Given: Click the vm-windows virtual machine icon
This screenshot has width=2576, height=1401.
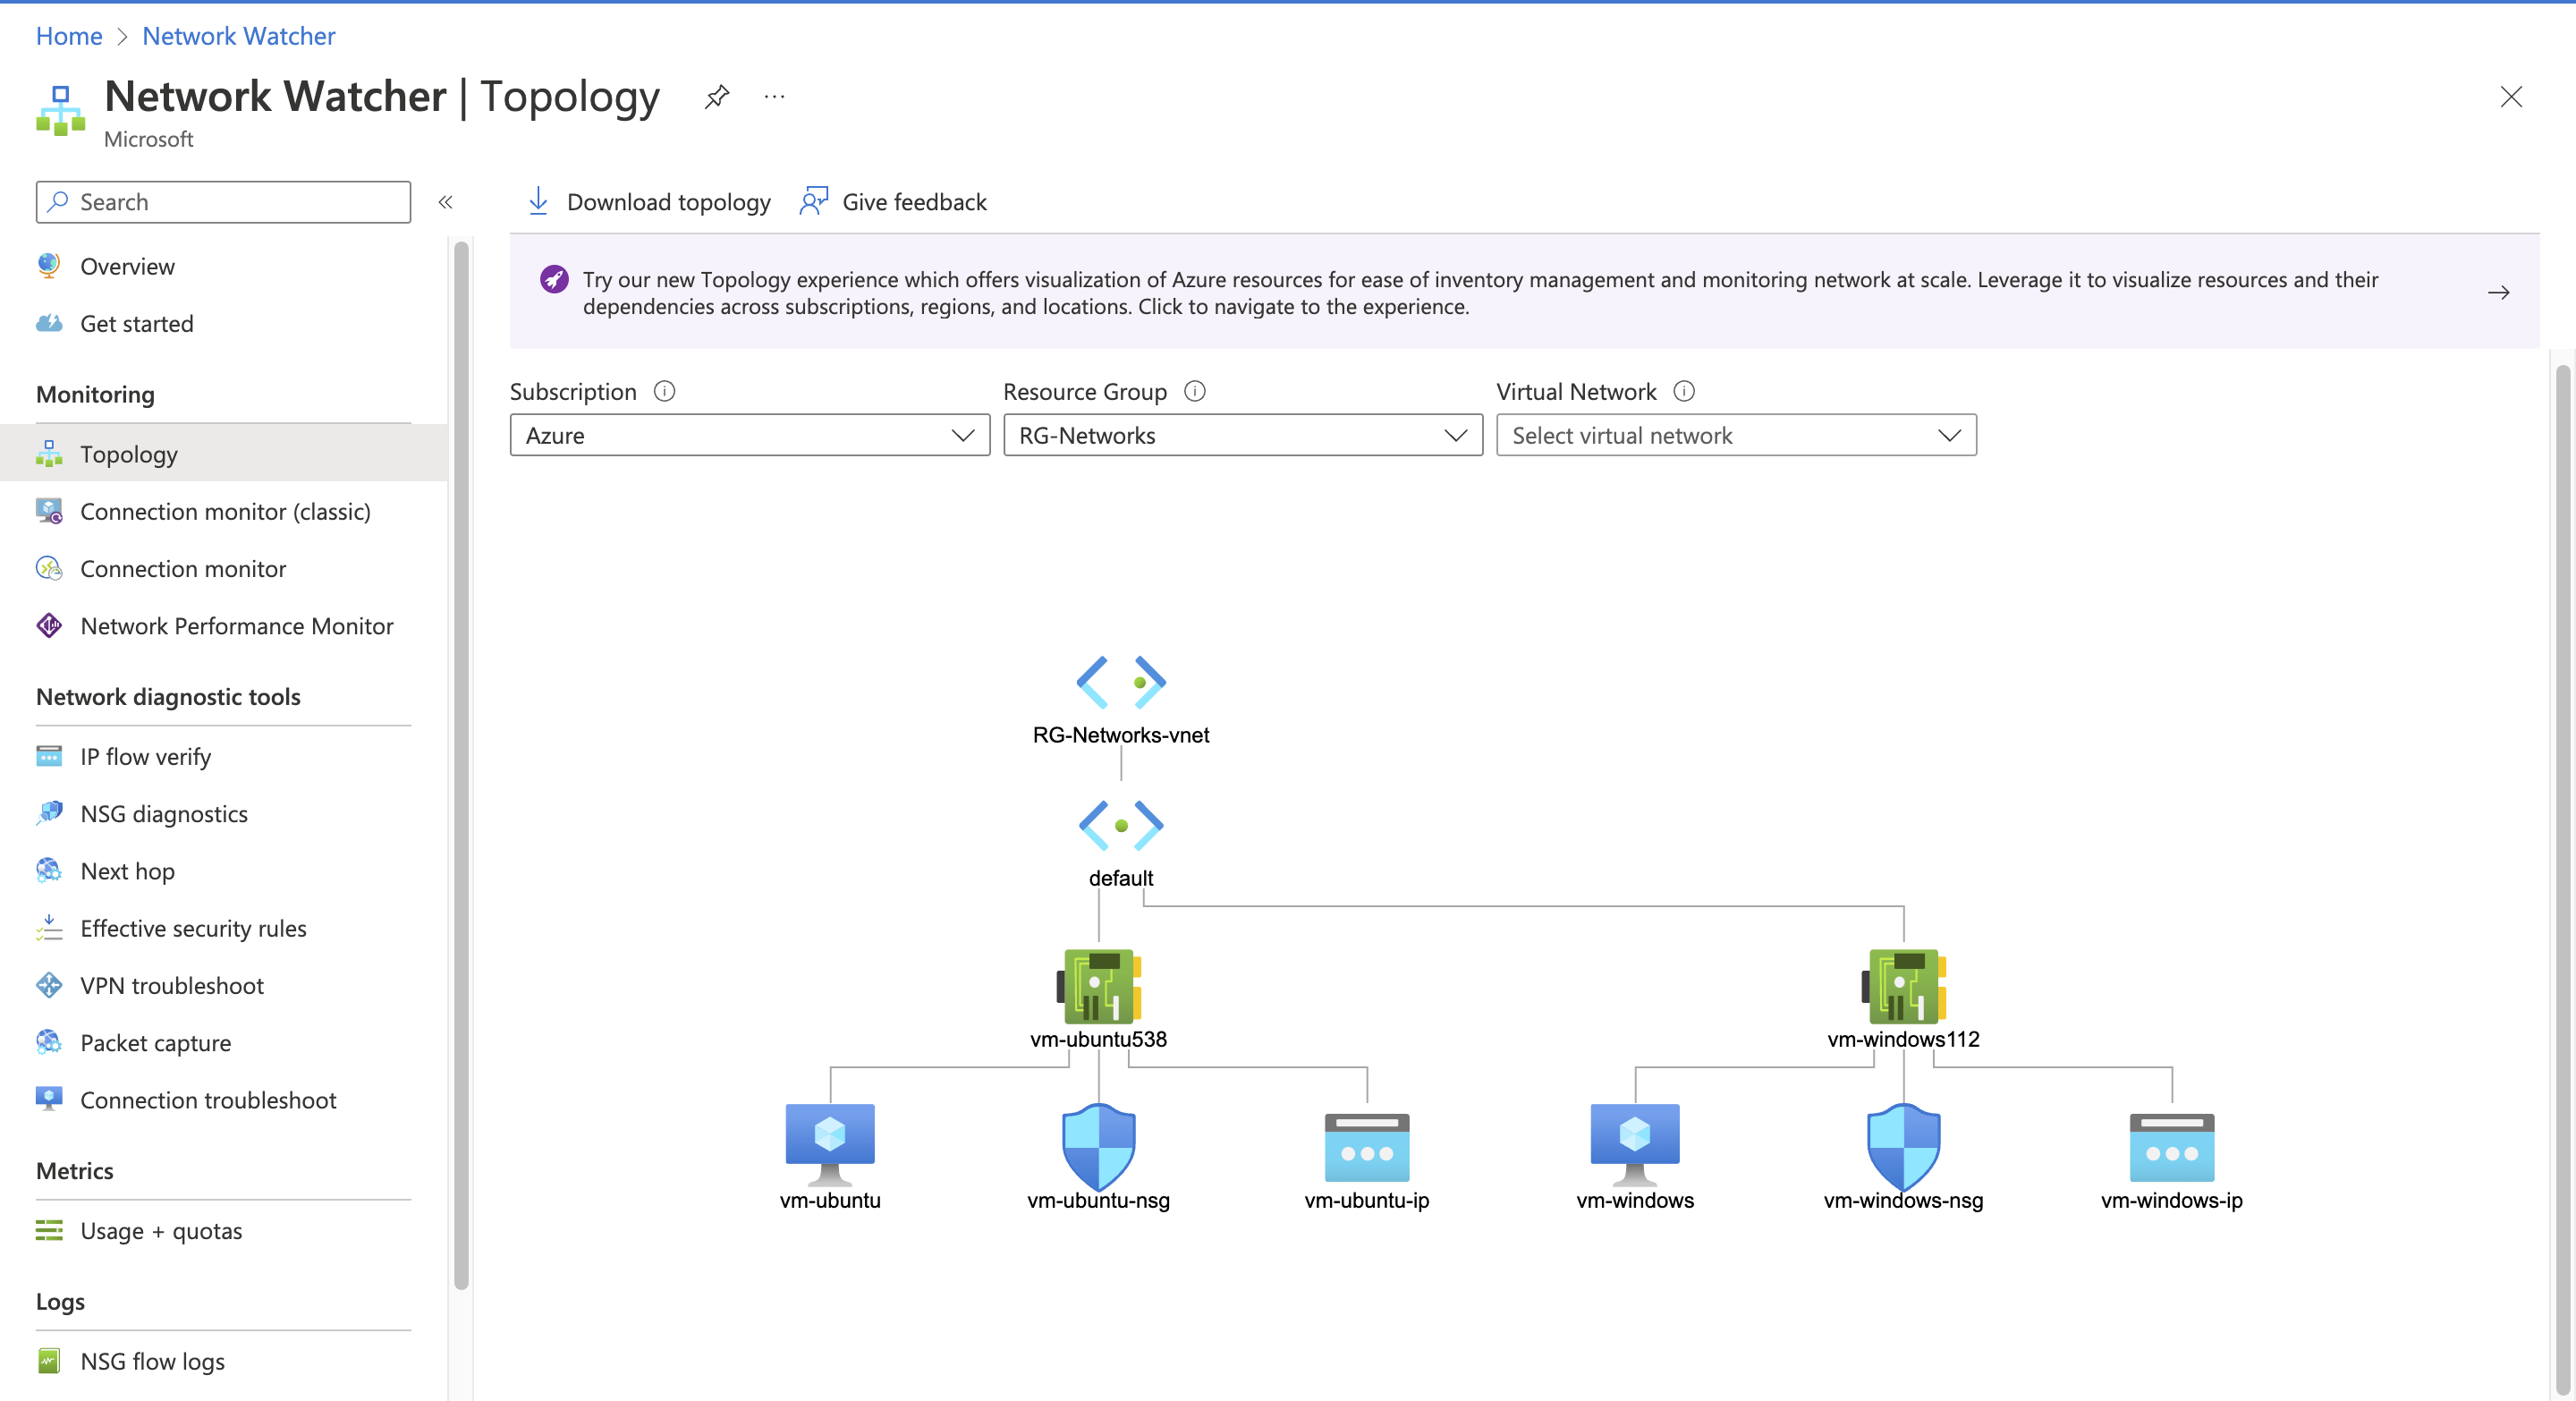Looking at the screenshot, I should click(x=1635, y=1144).
